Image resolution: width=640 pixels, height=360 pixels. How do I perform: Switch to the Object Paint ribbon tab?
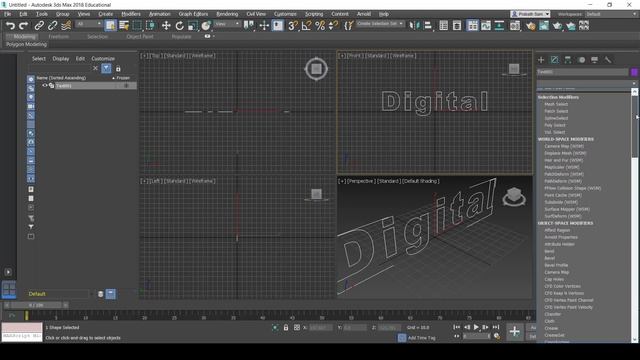pos(140,36)
